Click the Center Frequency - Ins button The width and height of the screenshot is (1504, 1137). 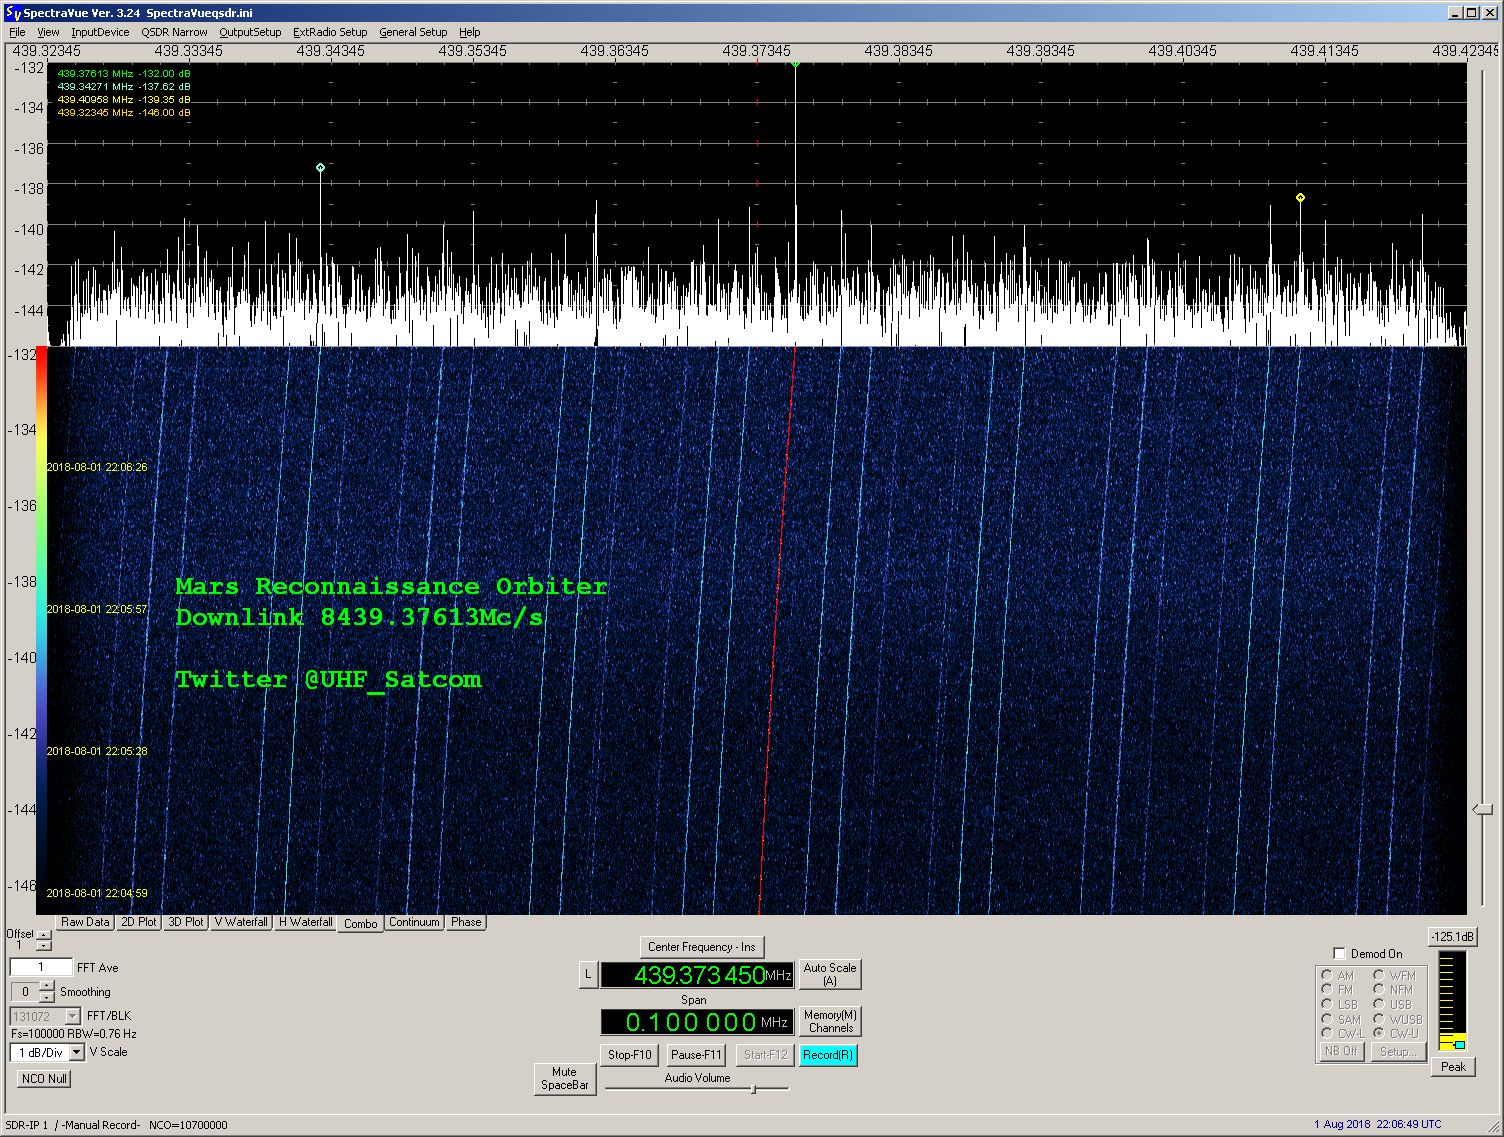701,946
